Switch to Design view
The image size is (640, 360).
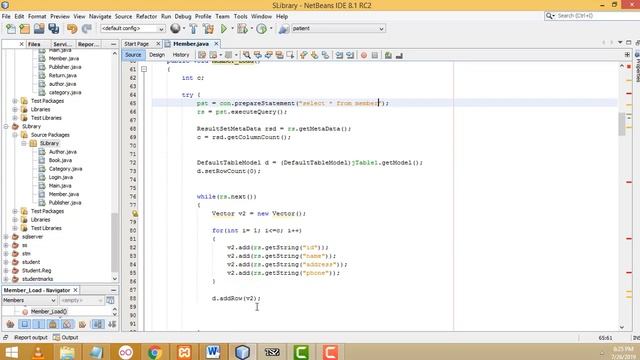[x=157, y=55]
